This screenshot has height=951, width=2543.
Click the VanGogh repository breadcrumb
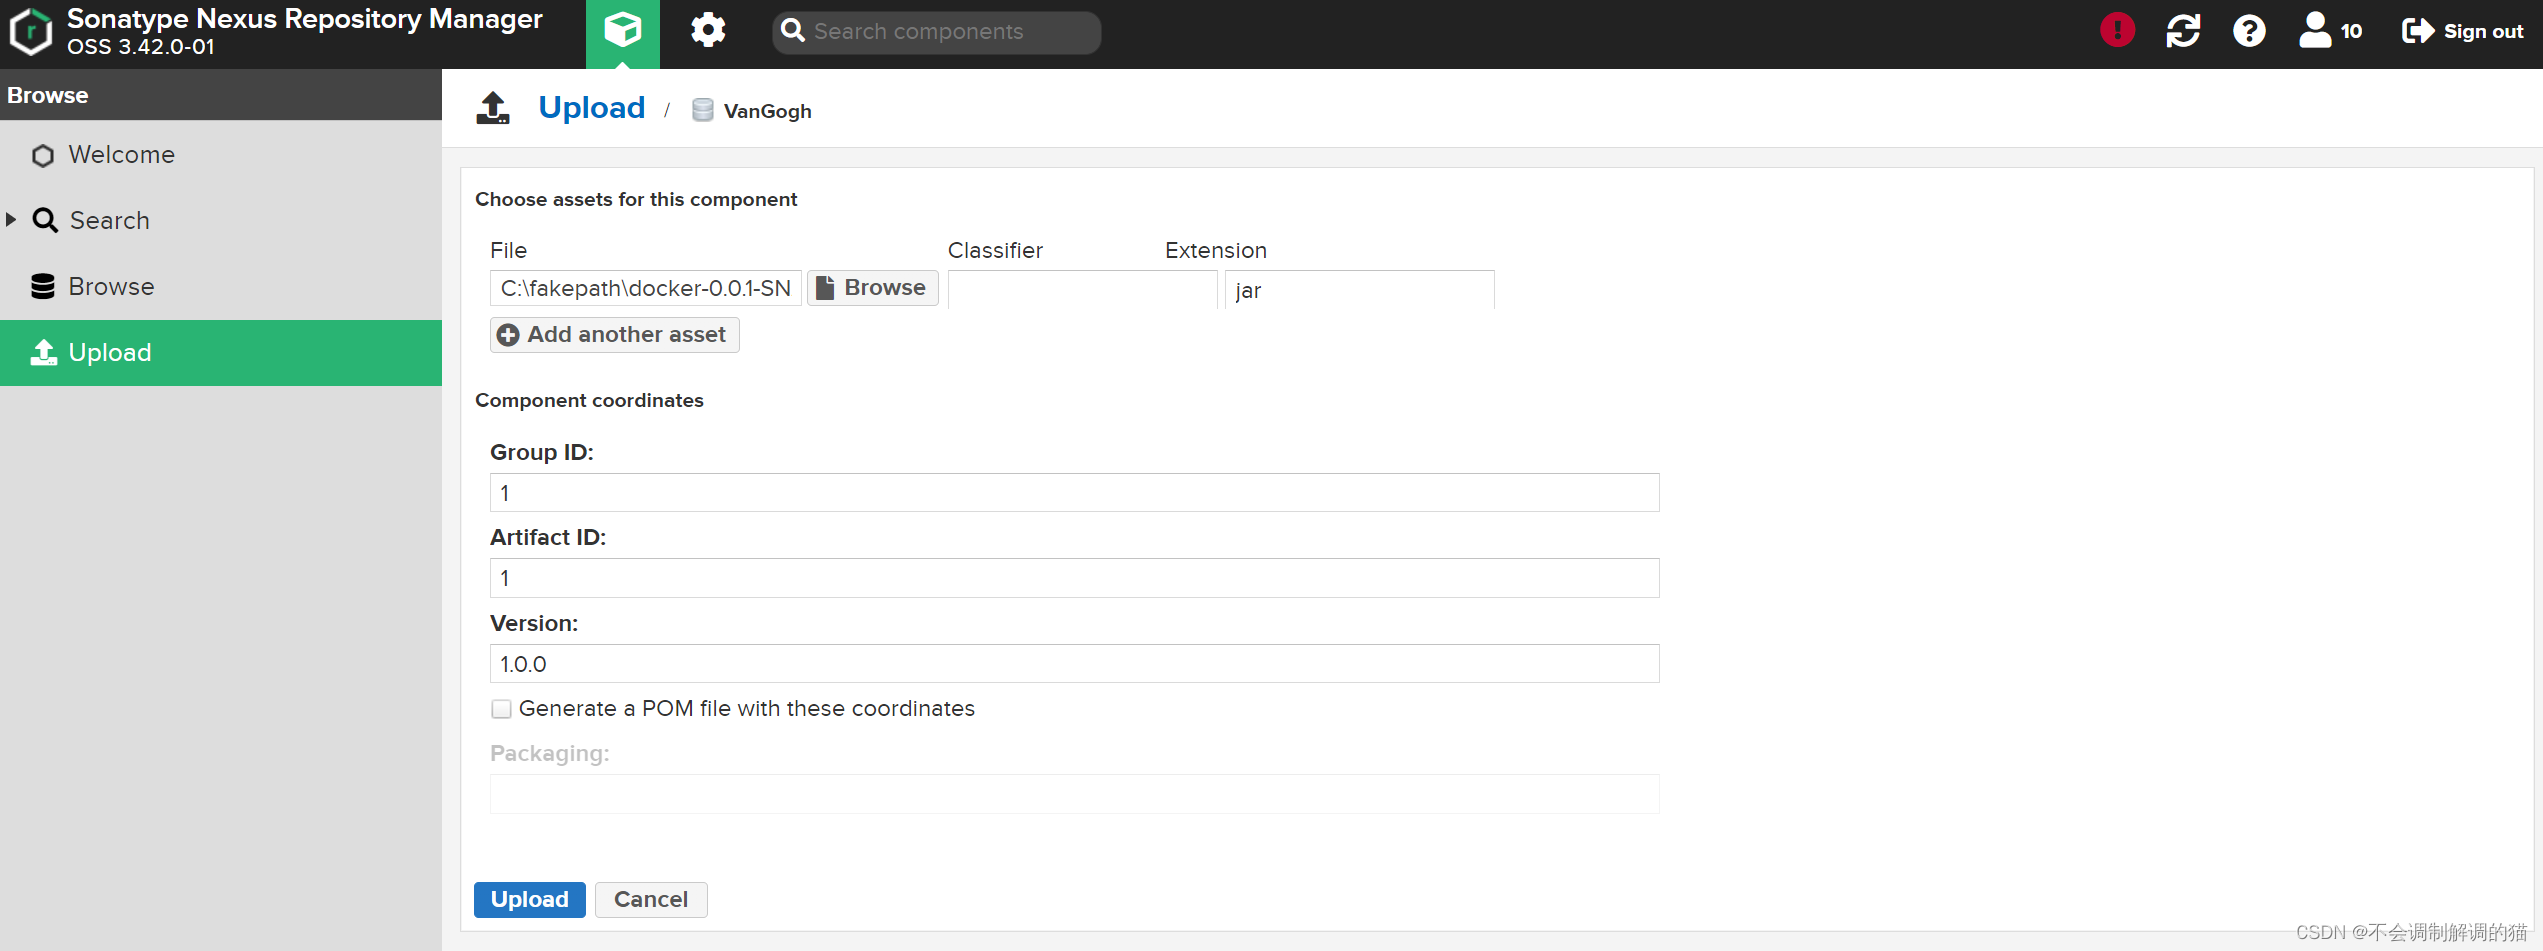coord(753,111)
